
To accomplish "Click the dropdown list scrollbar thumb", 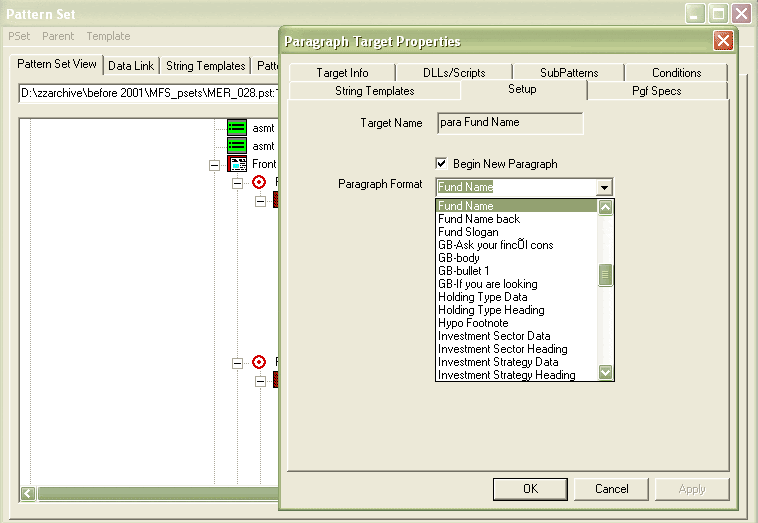I will (605, 275).
